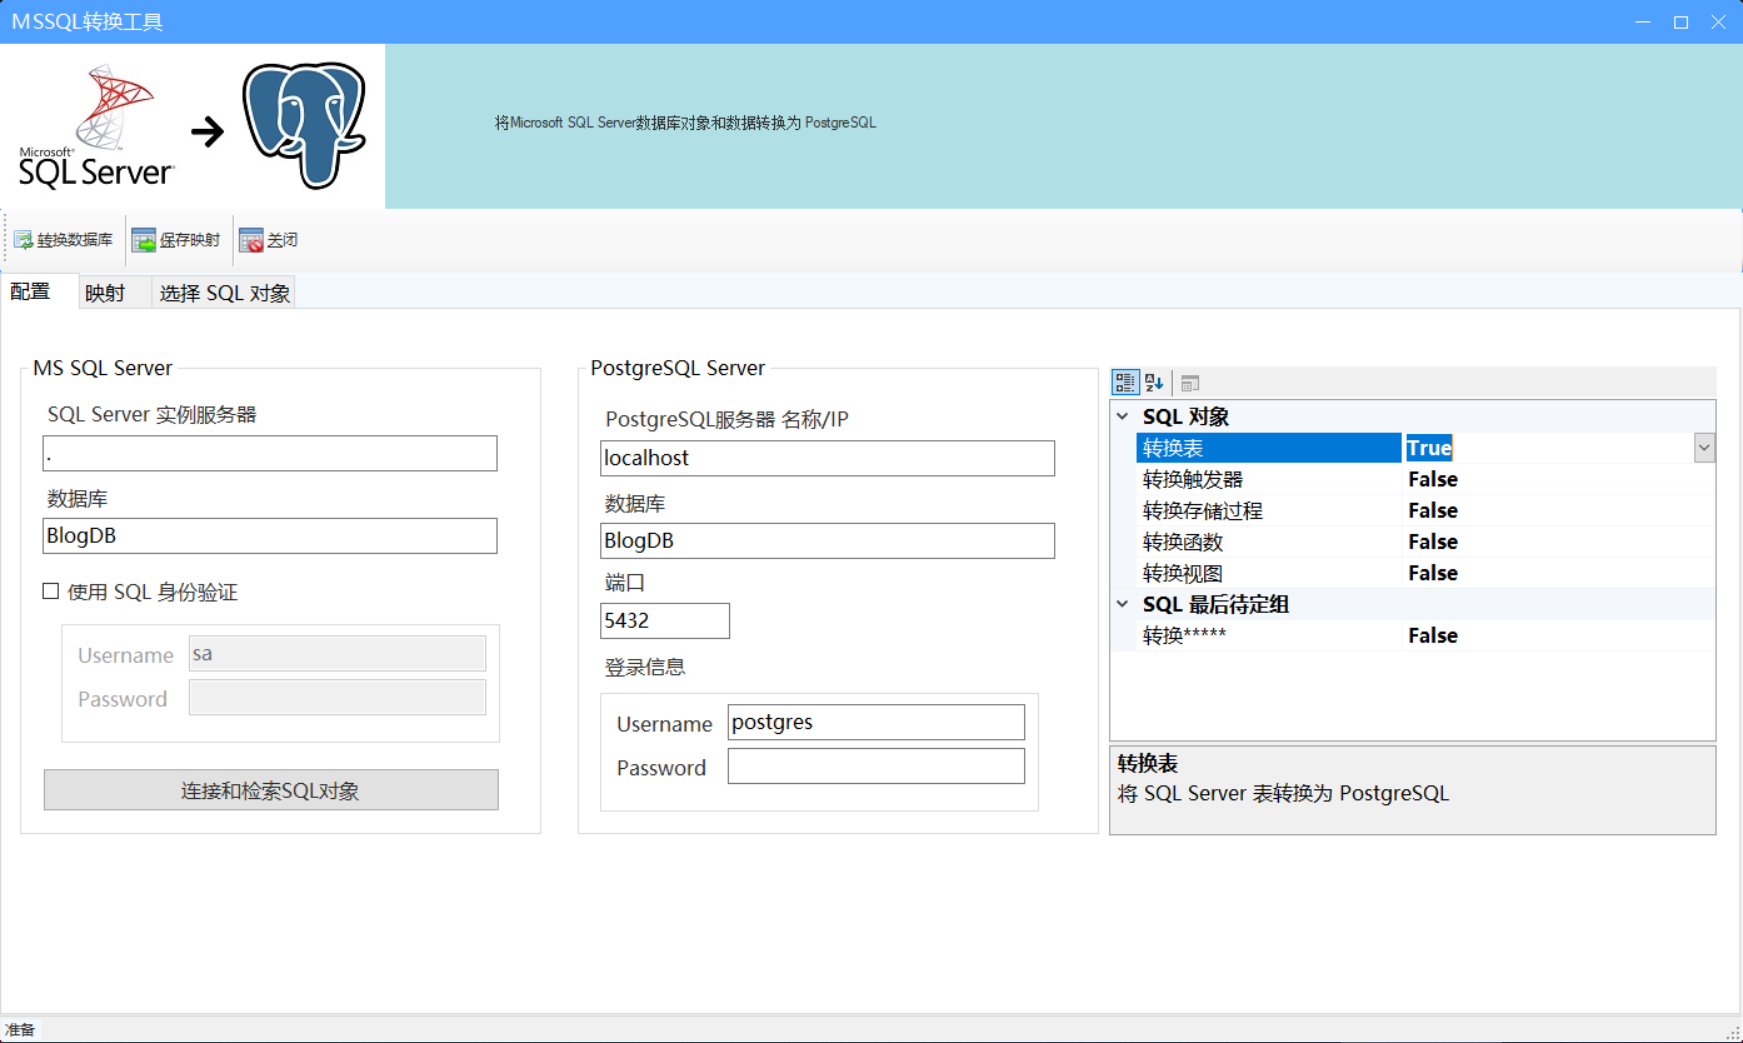The width and height of the screenshot is (1743, 1043).
Task: Maximize the MSSQL转换工具 window
Action: [x=1681, y=22]
